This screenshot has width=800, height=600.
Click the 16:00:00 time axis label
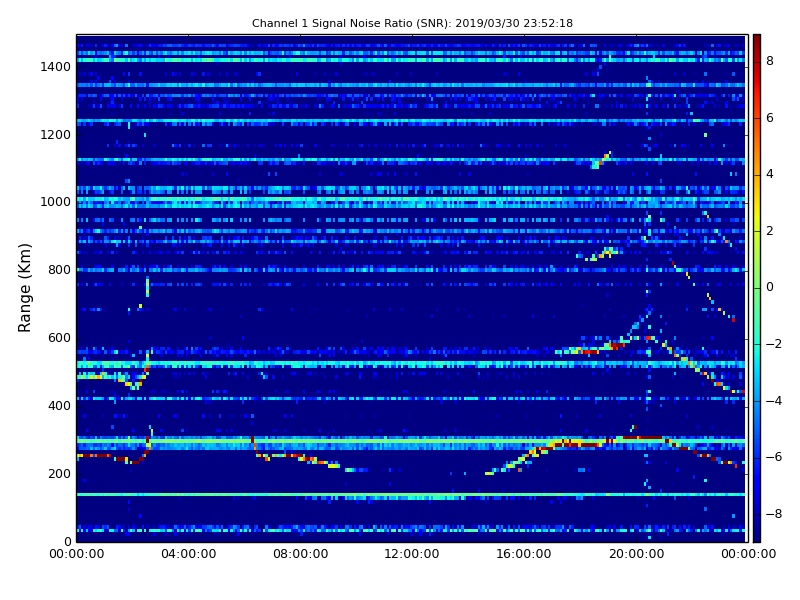pyautogui.click(x=524, y=554)
